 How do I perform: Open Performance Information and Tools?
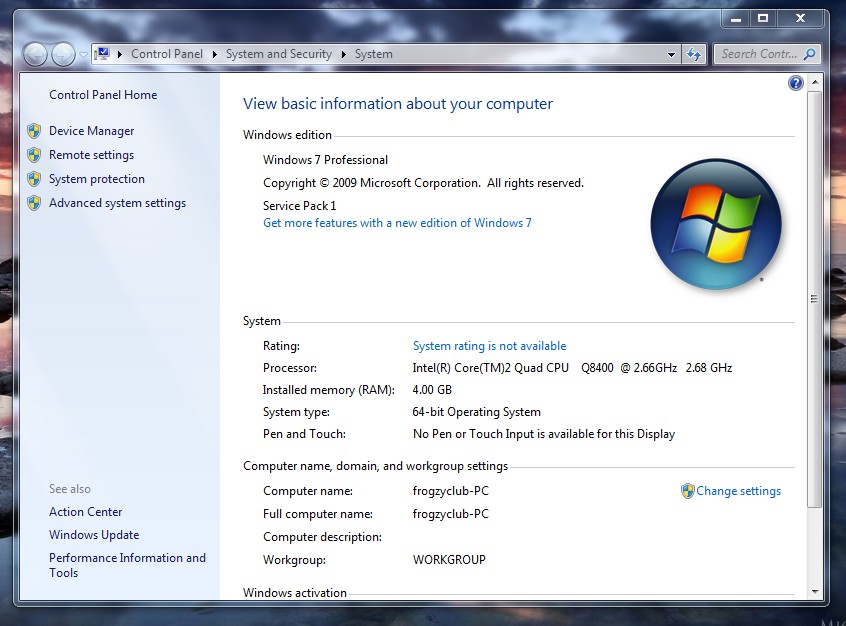point(127,566)
